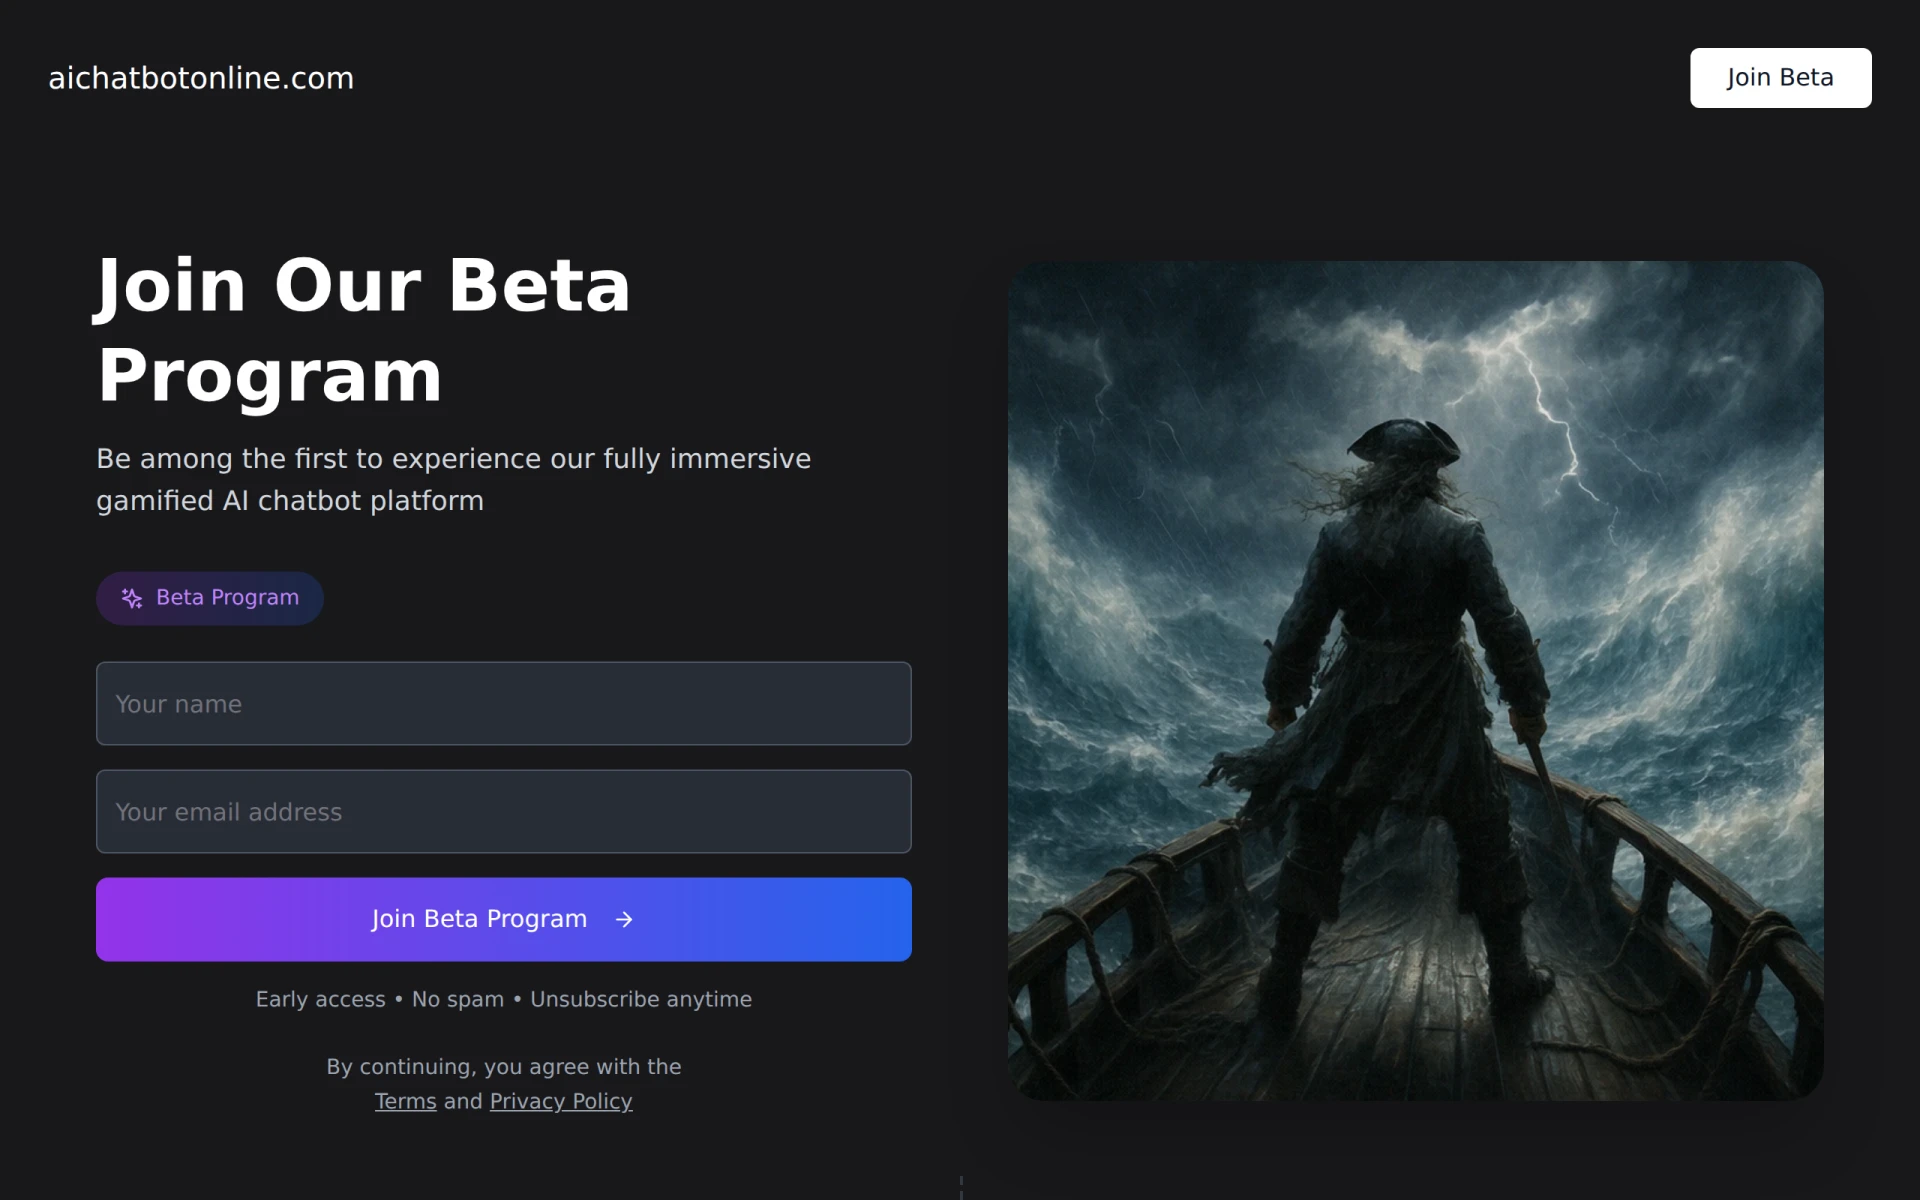Click the immersive gamified AI chatbot subtitle text
The width and height of the screenshot is (1920, 1200).
[x=453, y=479]
